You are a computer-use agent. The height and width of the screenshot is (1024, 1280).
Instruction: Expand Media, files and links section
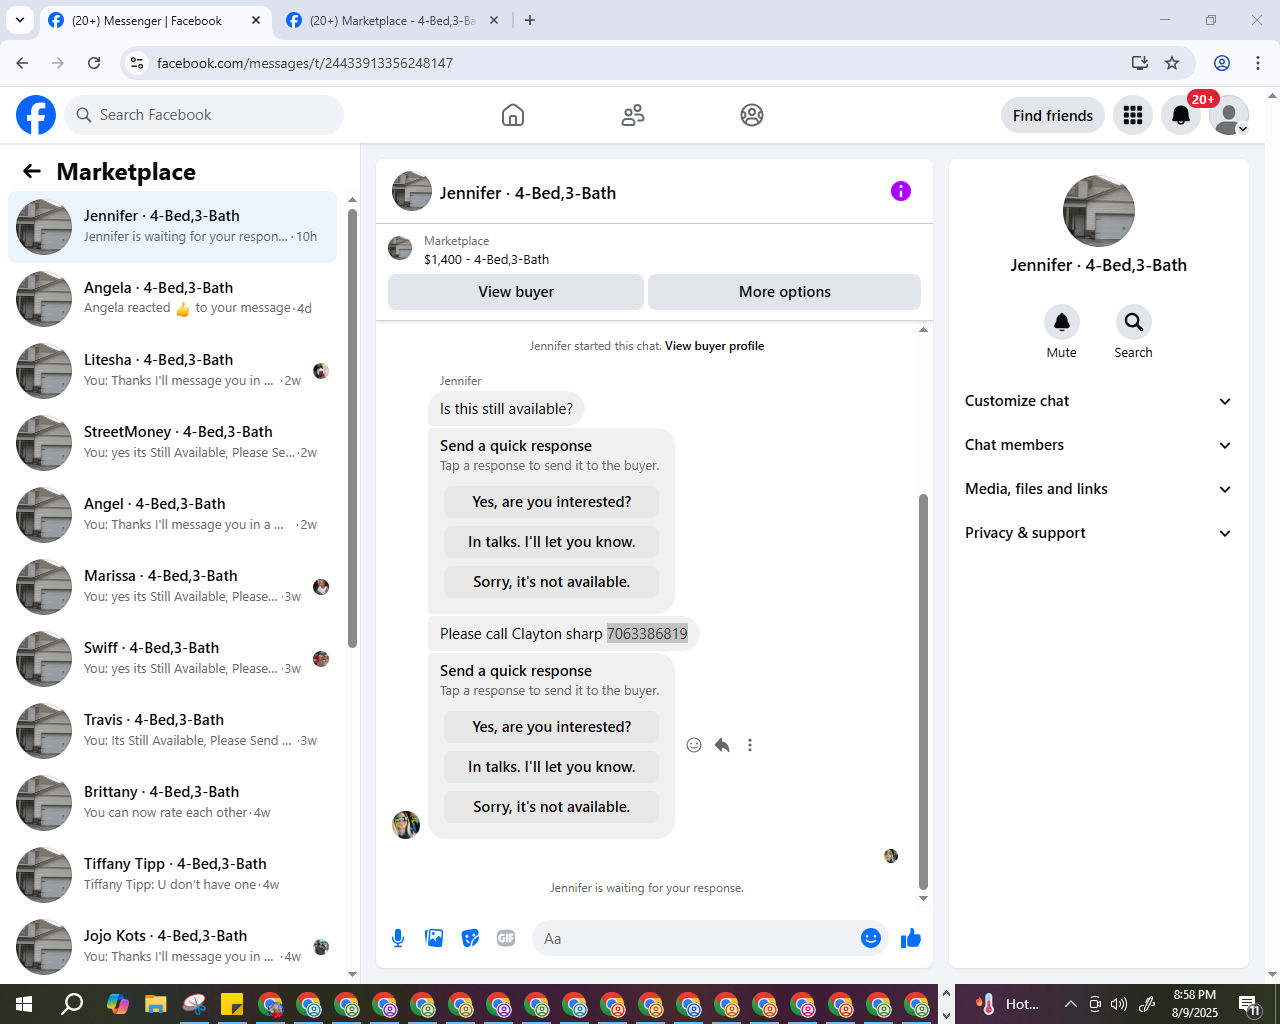coord(1098,489)
